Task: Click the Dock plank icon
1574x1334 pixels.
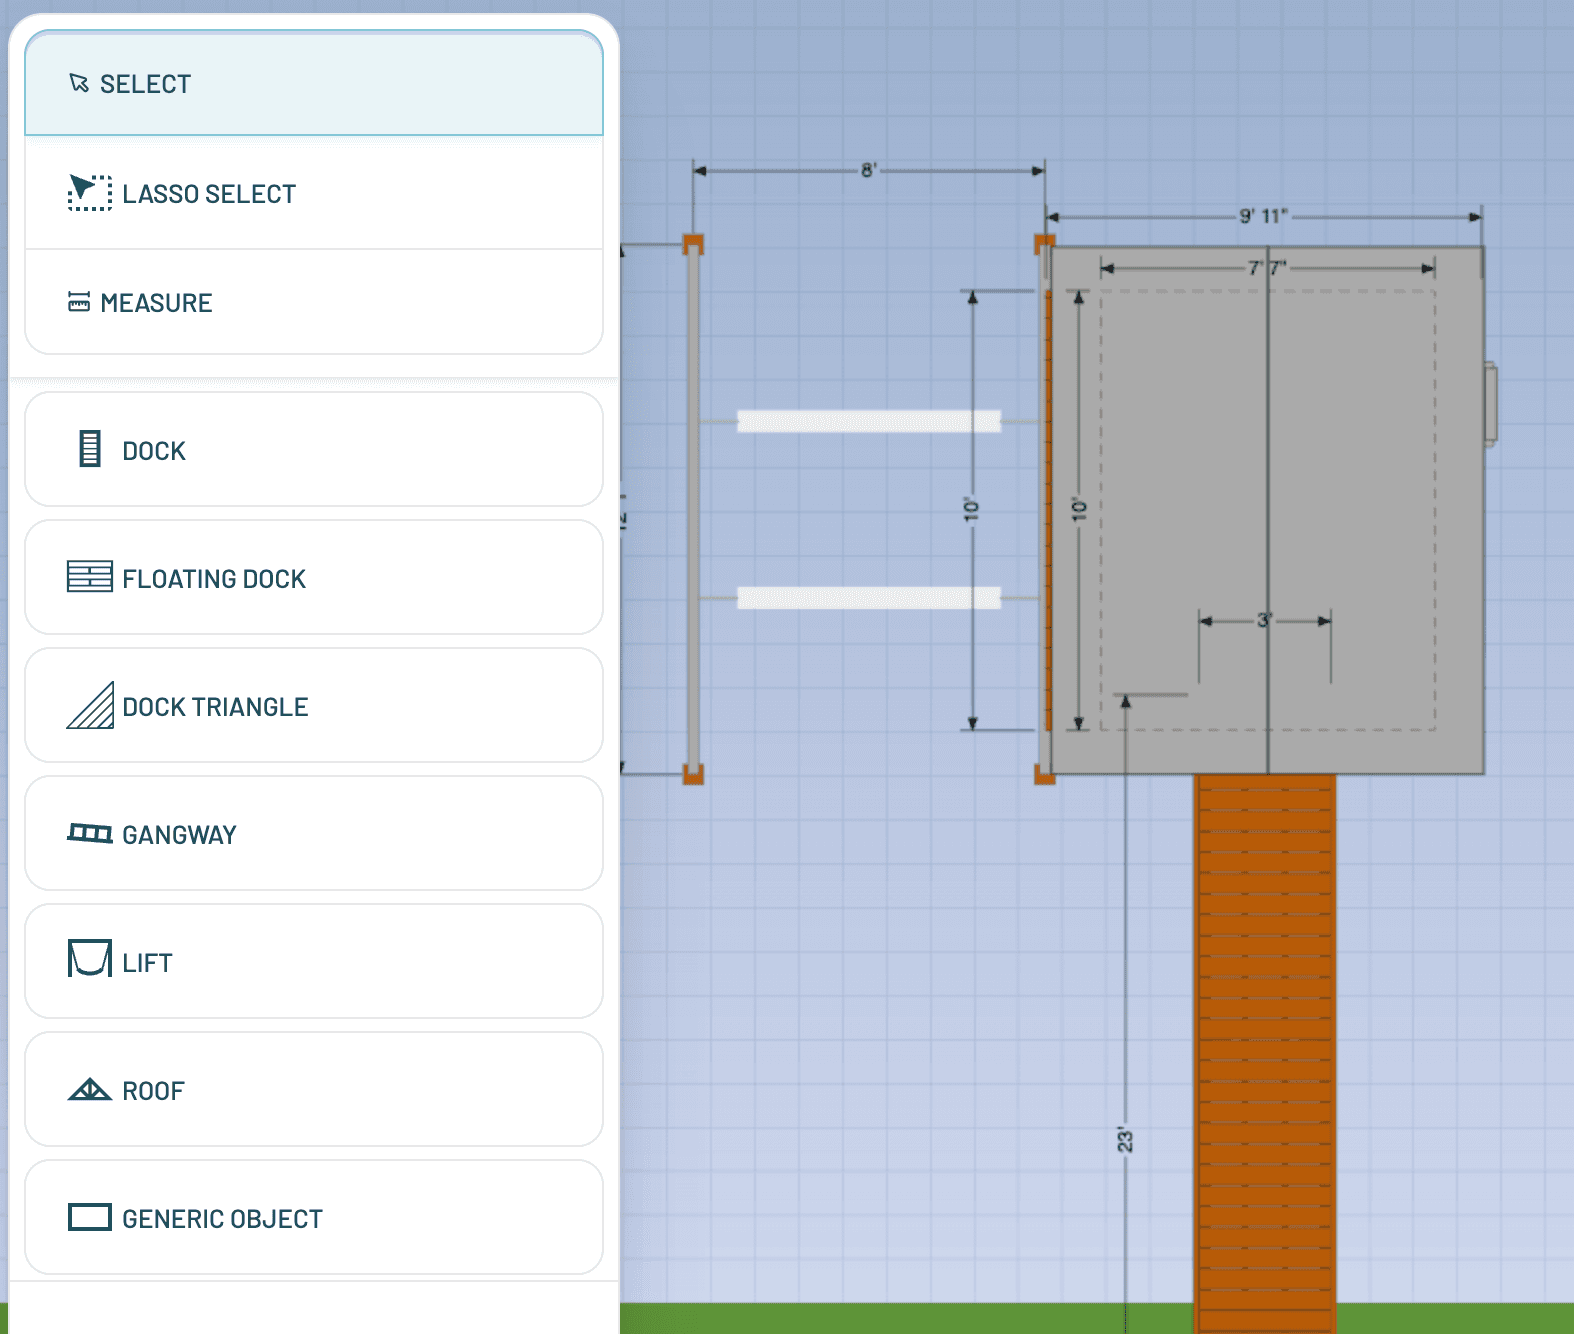Action: [90, 449]
